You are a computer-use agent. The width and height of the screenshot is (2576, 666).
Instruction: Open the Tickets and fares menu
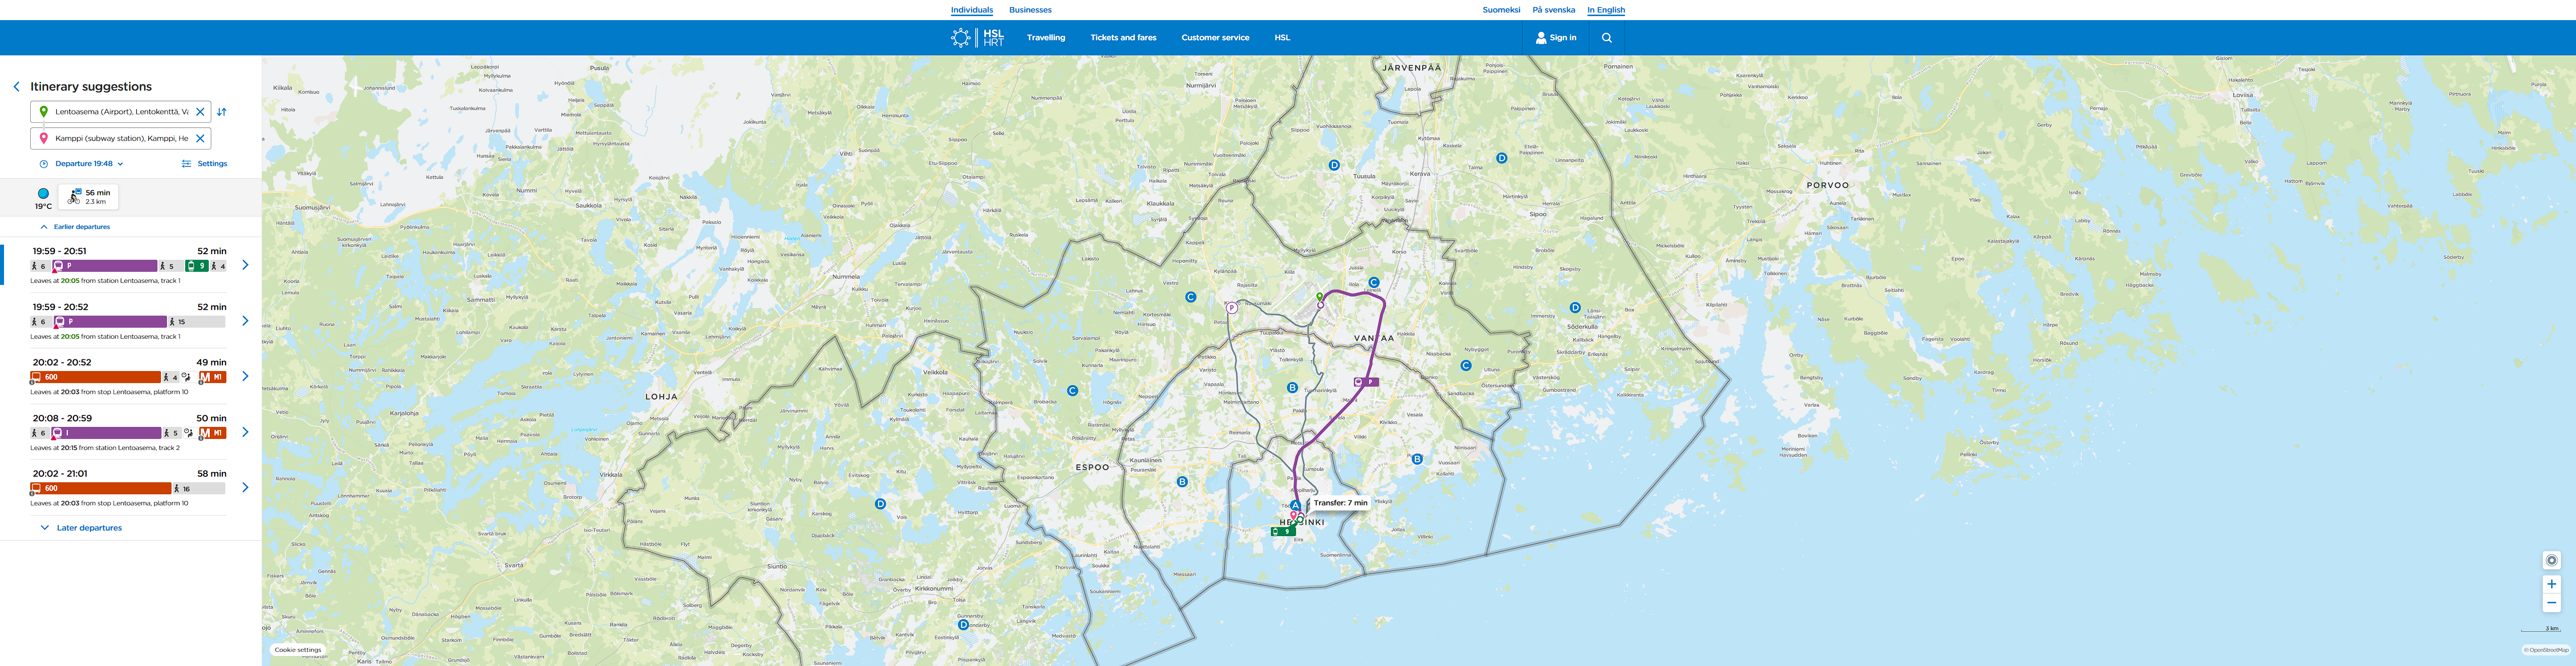(1123, 38)
